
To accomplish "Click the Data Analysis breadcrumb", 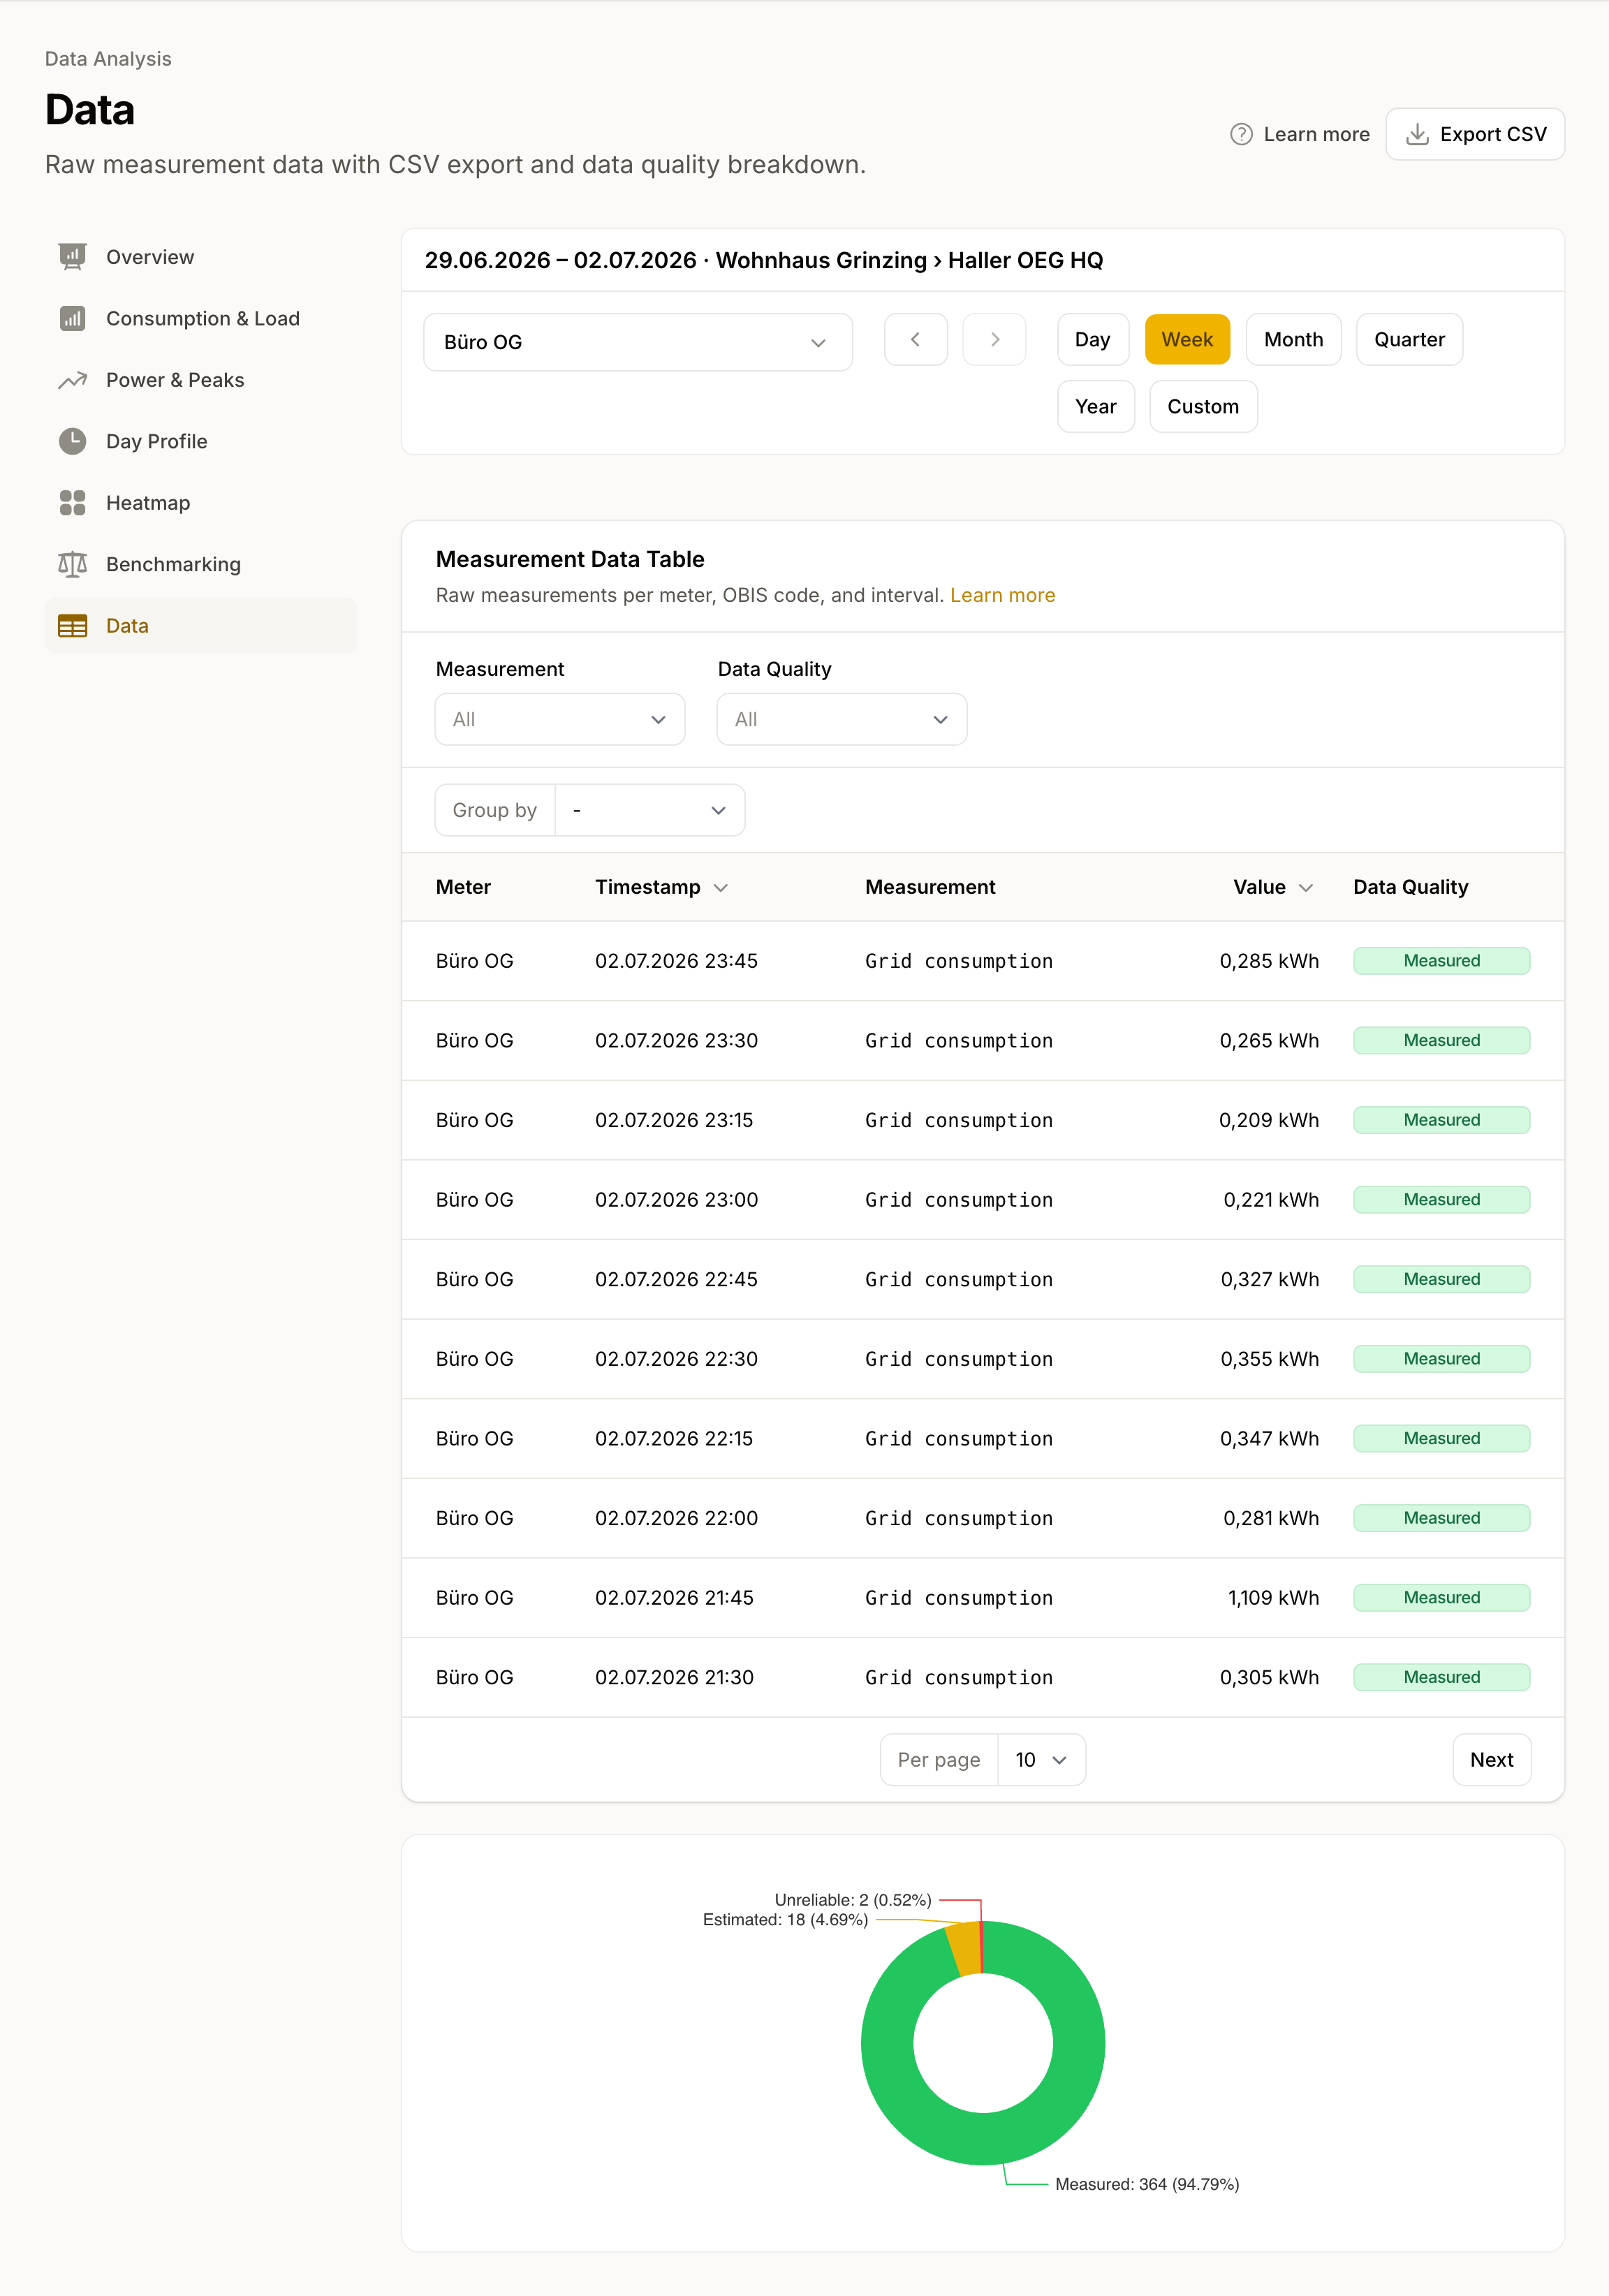I will coord(108,59).
